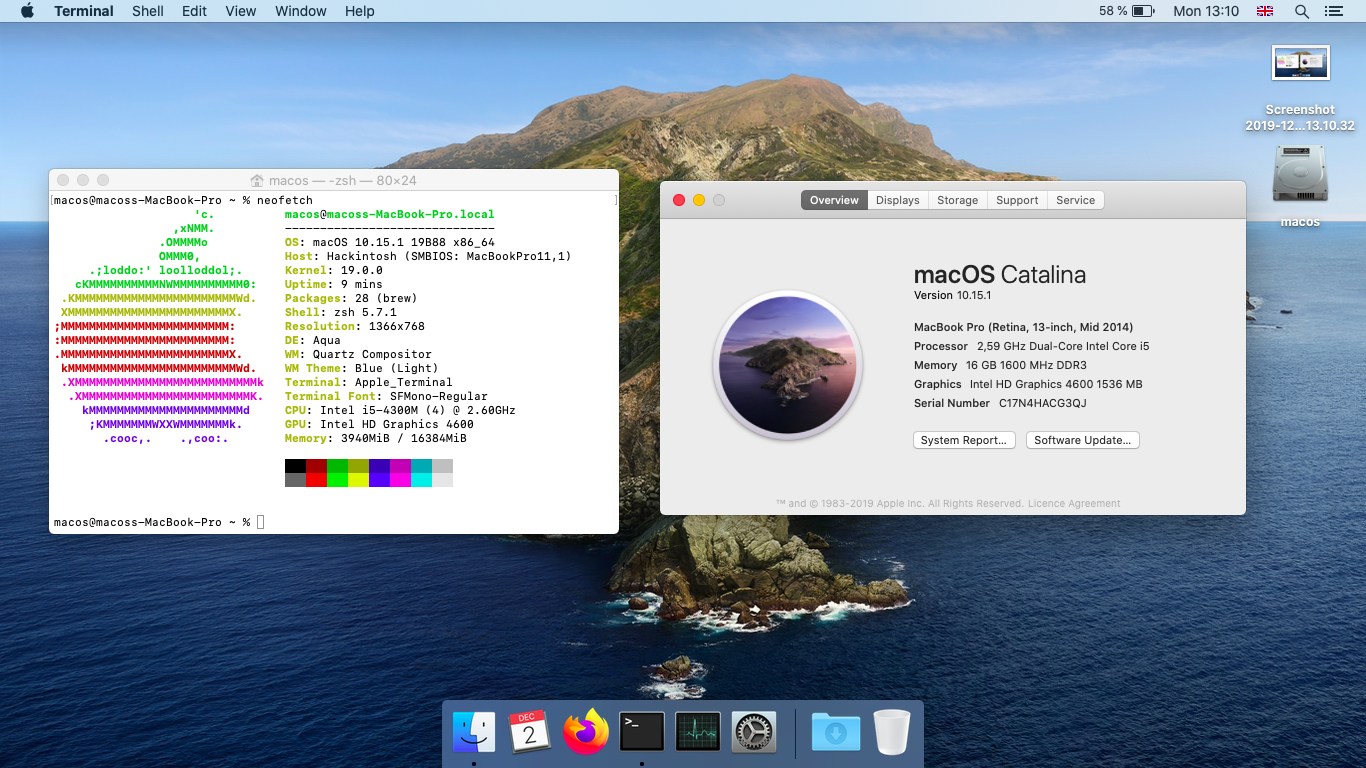Click the home icon in Terminal title
This screenshot has height=768, width=1366.
257,181
